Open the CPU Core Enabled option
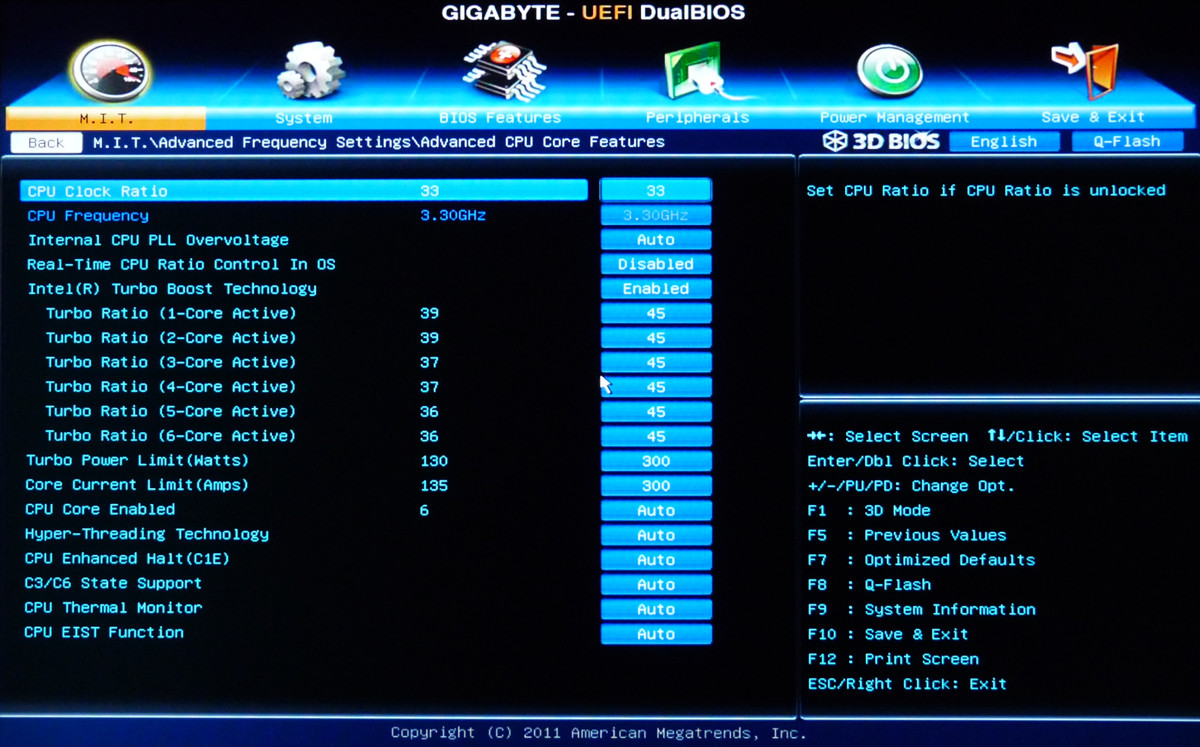This screenshot has width=1200, height=747. click(656, 510)
